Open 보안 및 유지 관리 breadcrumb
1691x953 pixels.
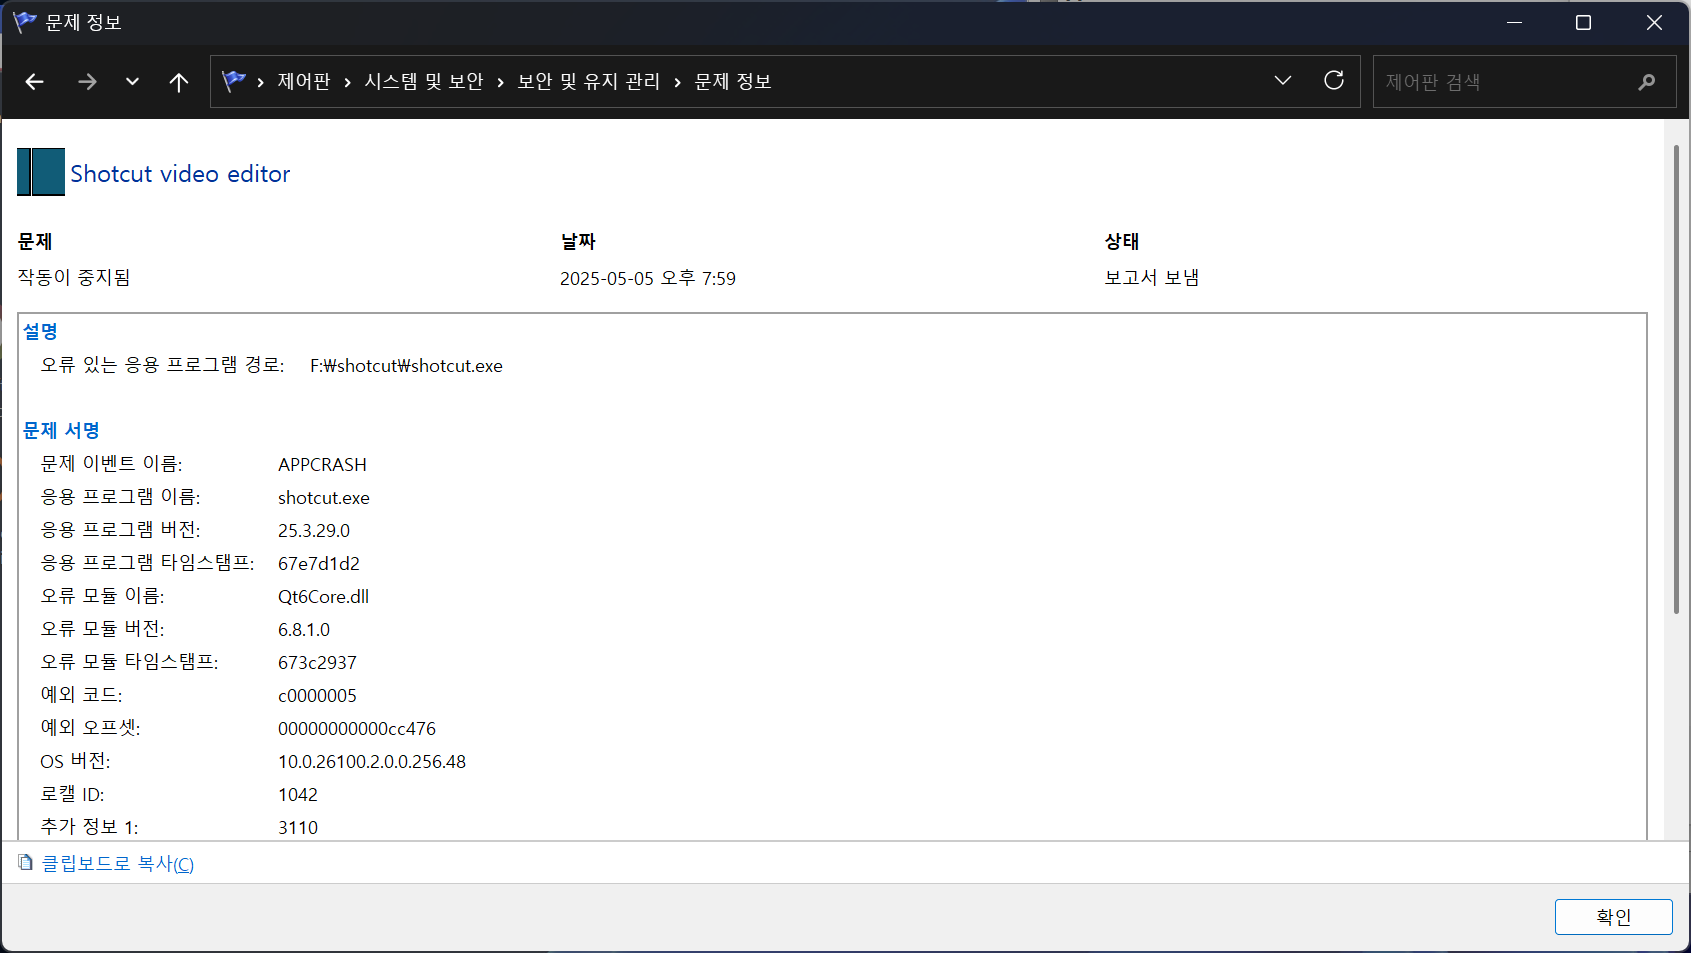click(589, 82)
